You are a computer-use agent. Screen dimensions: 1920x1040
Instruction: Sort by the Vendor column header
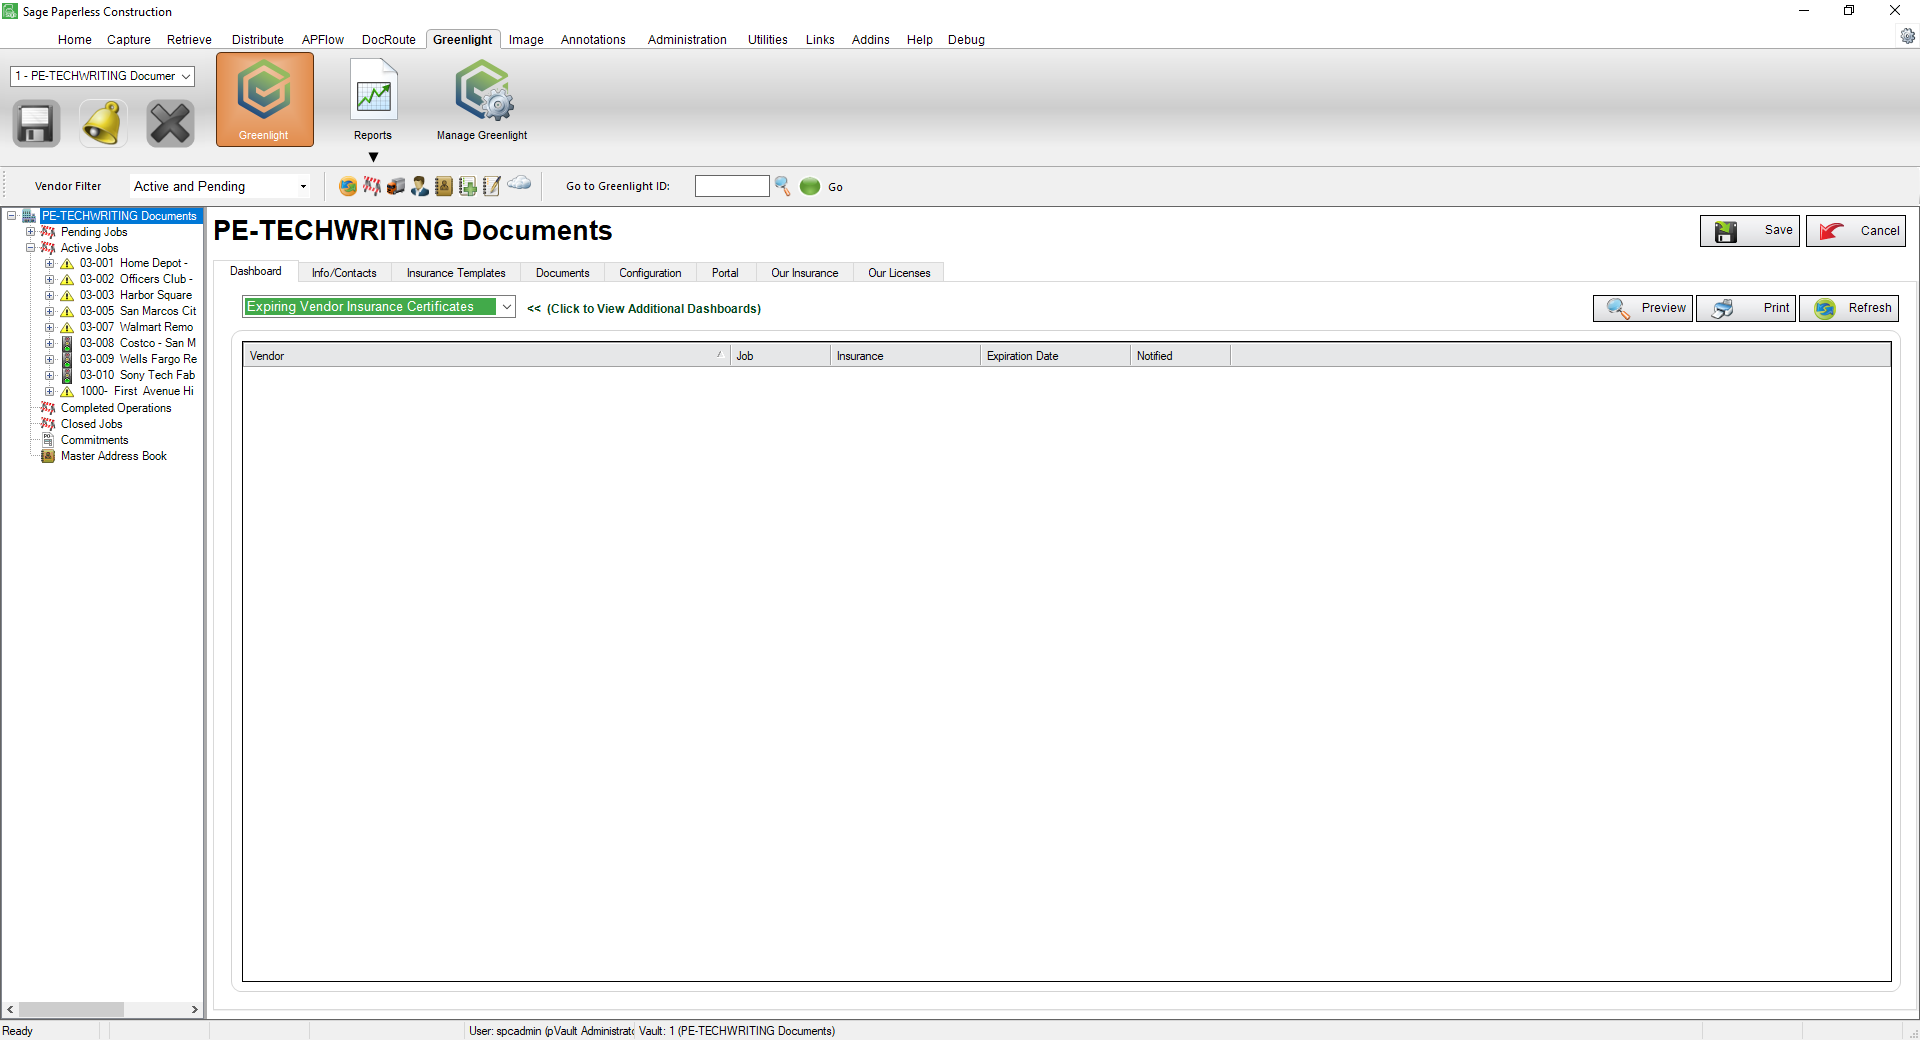486,356
